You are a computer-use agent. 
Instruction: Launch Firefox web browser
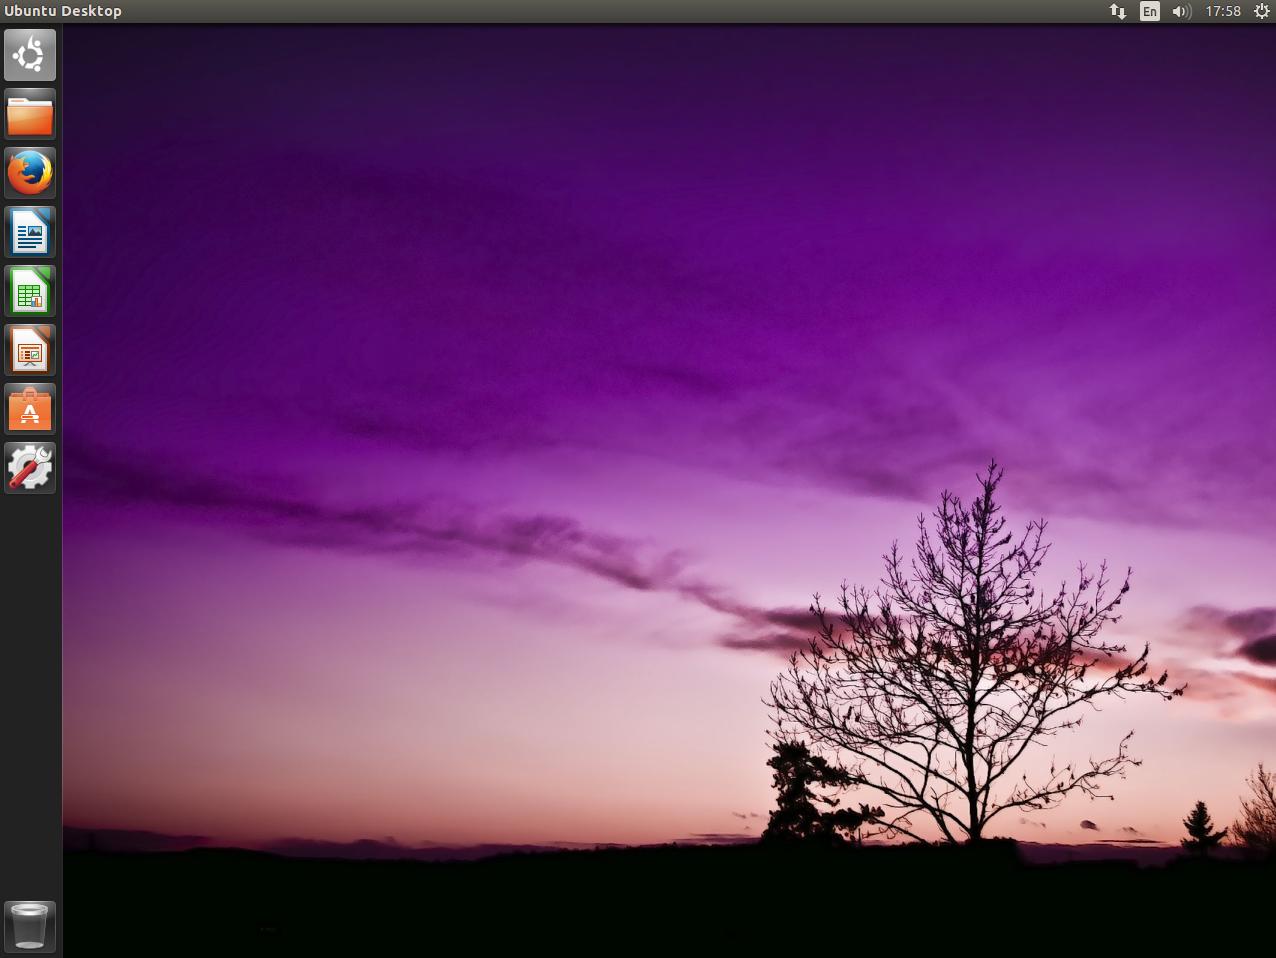coord(30,173)
